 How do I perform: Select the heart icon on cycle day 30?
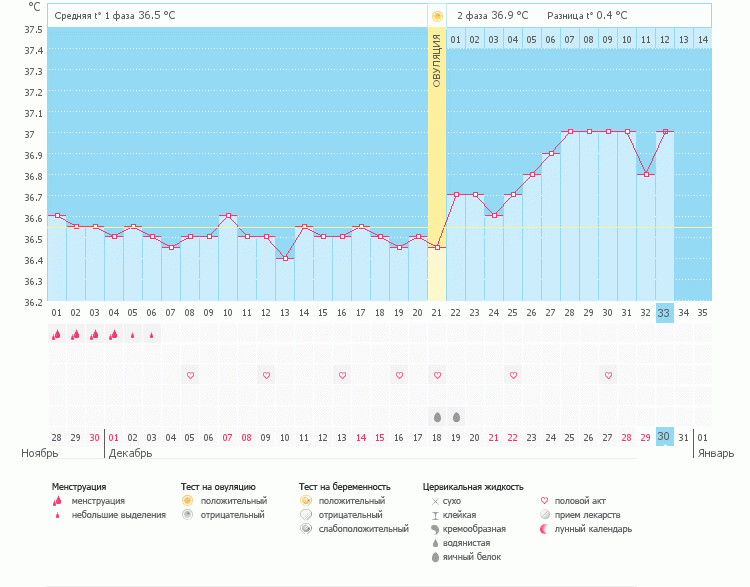[x=608, y=375]
